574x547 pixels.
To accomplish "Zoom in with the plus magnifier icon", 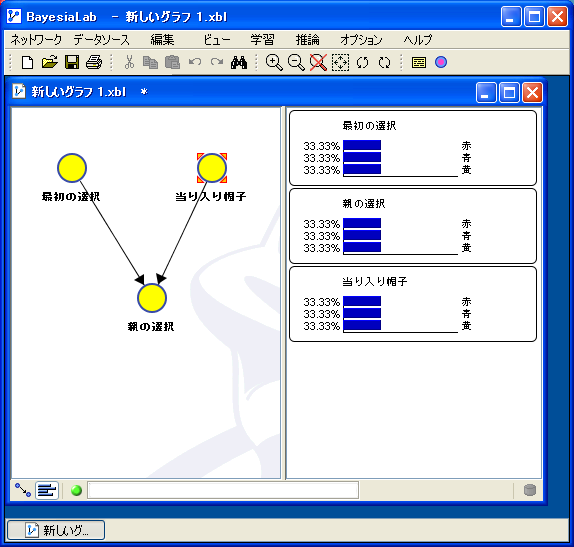I will coord(274,62).
